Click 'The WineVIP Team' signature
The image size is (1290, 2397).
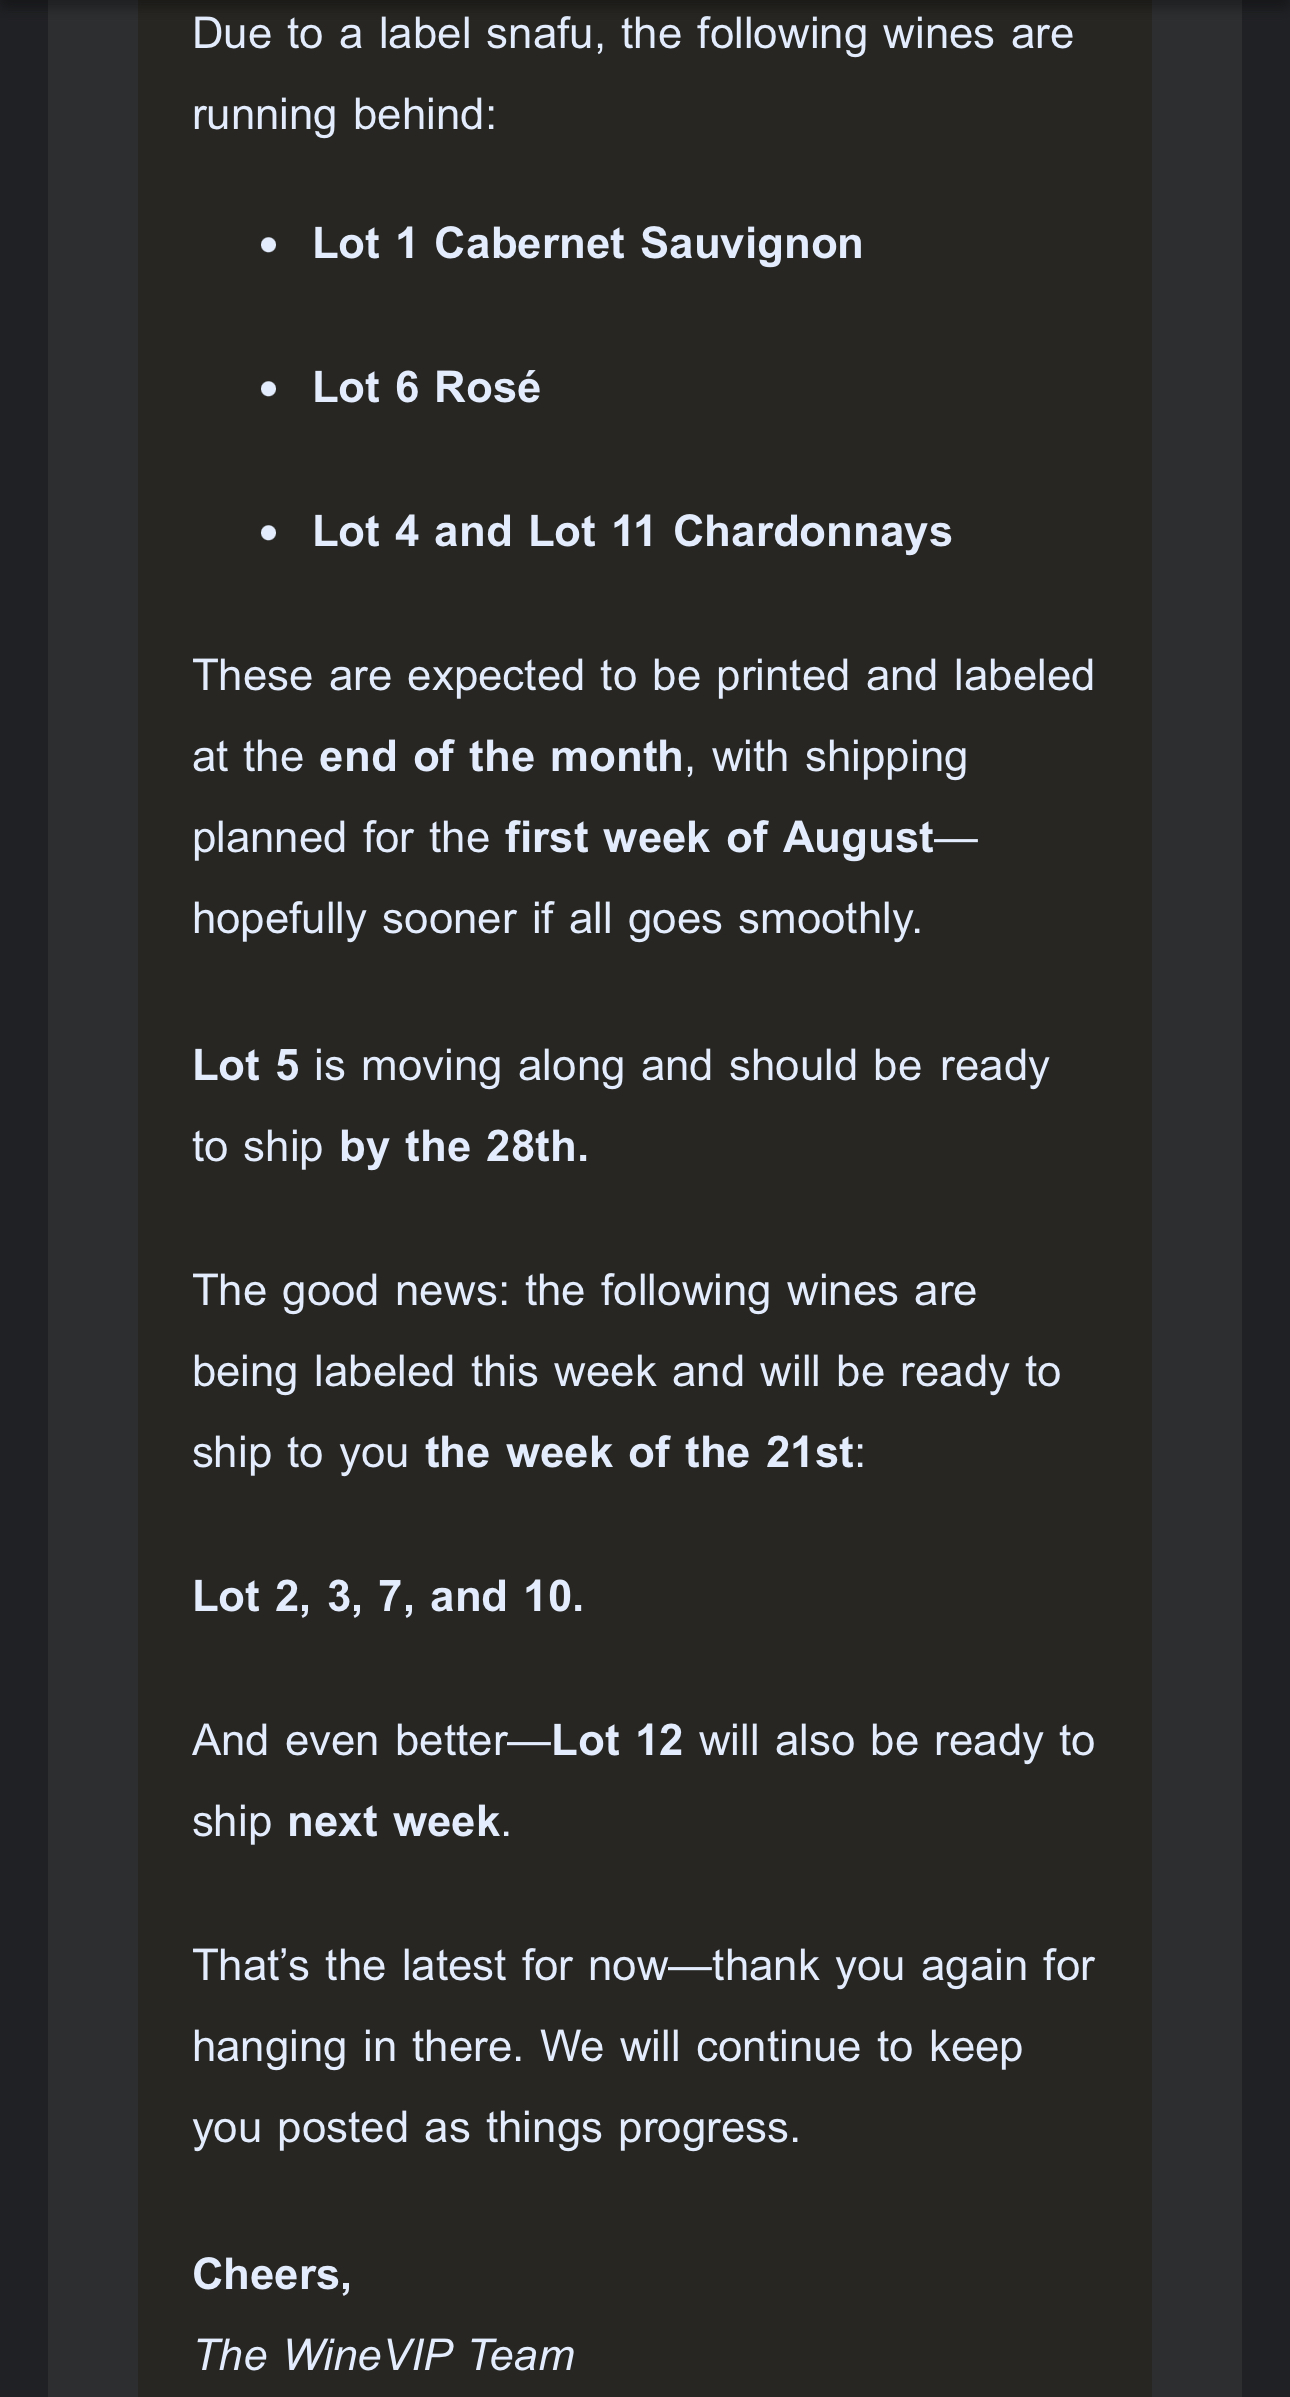pos(384,2355)
